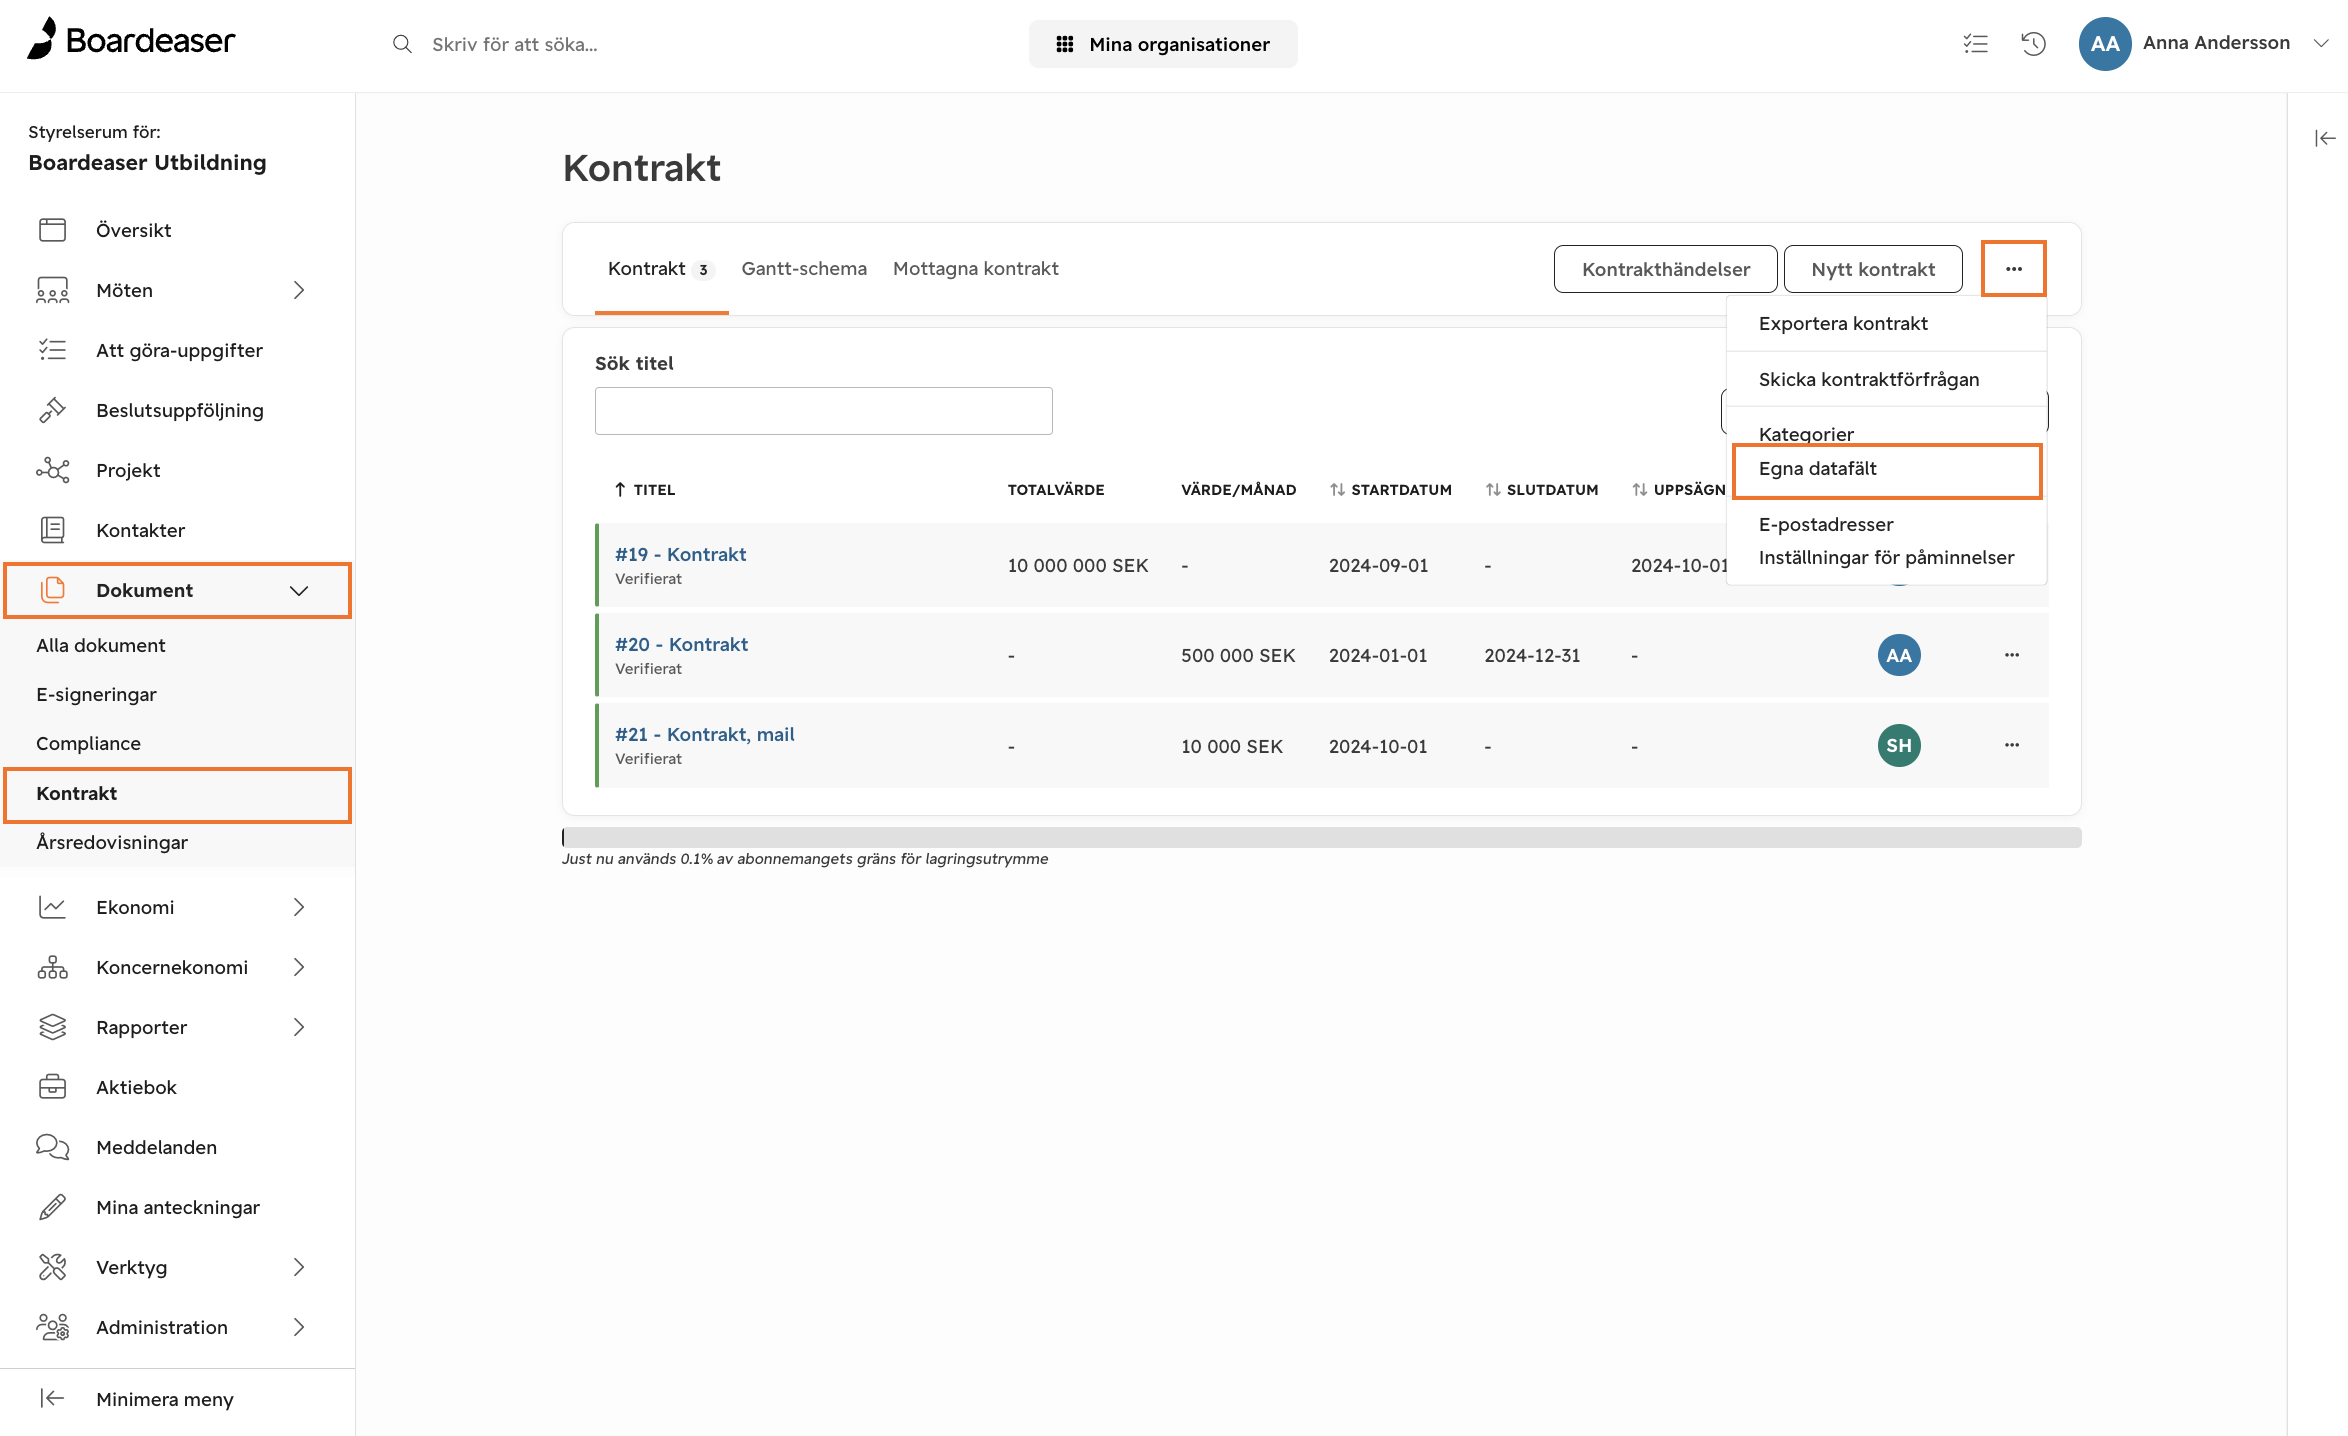Click the Möten sidebar icon
Screen dimensions: 2348x1436
53,290
